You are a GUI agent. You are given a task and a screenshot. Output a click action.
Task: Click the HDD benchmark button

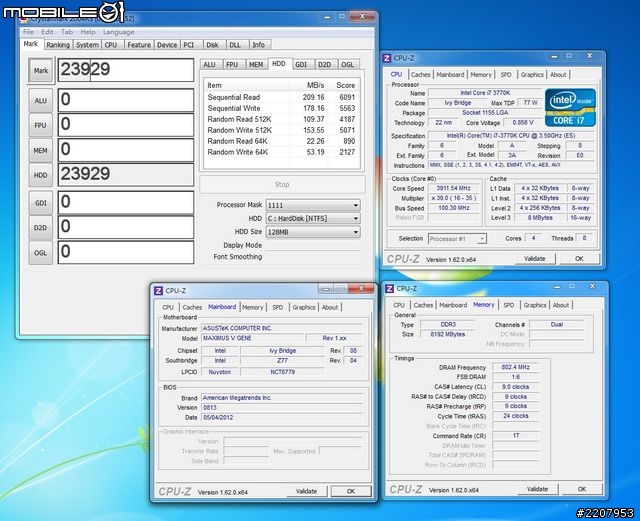click(40, 176)
